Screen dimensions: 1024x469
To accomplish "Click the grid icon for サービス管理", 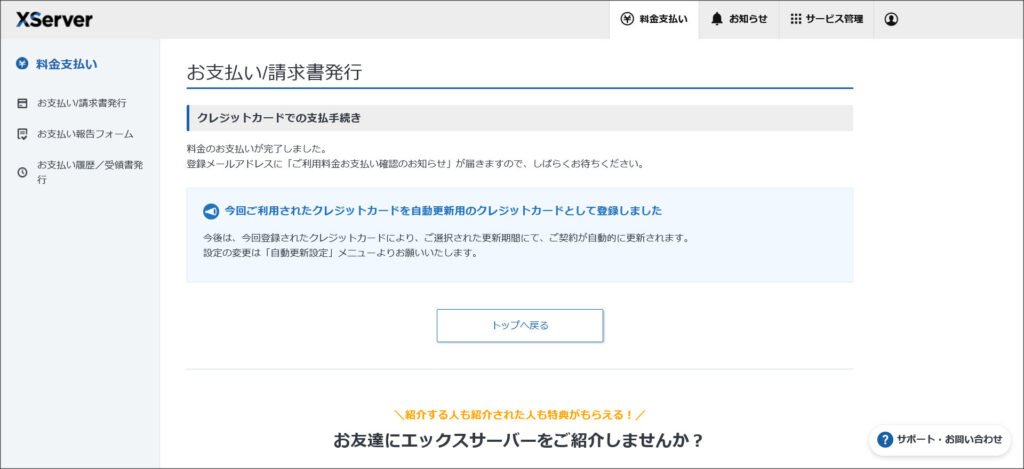I will point(795,19).
